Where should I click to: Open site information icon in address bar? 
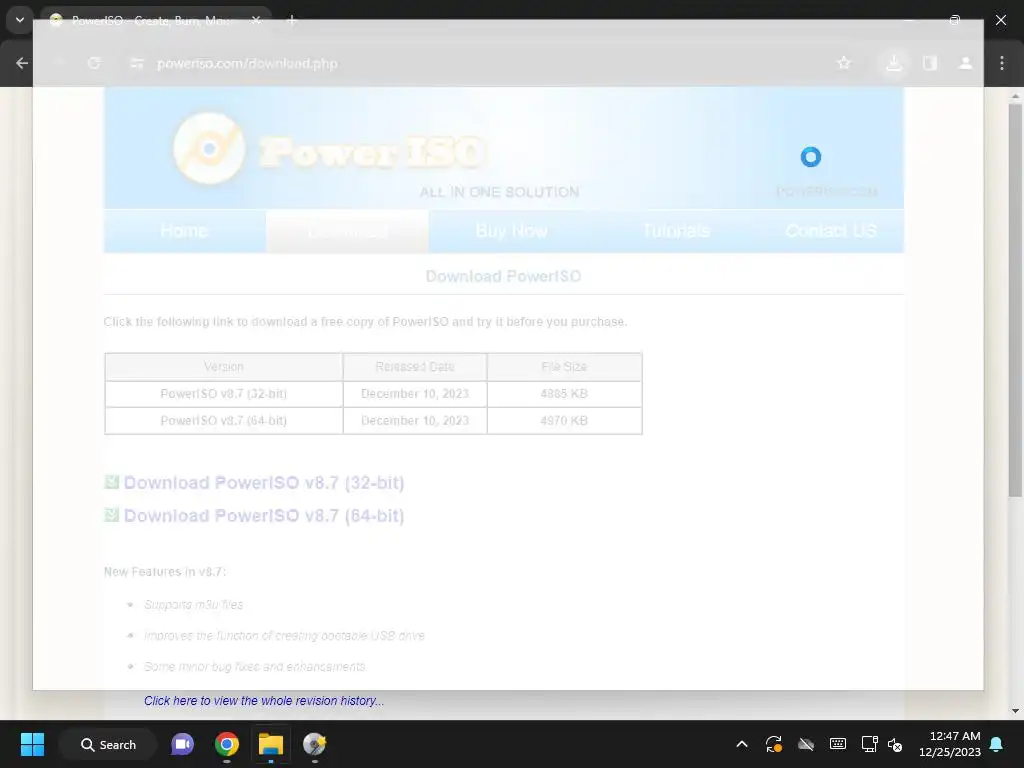pyautogui.click(x=136, y=63)
